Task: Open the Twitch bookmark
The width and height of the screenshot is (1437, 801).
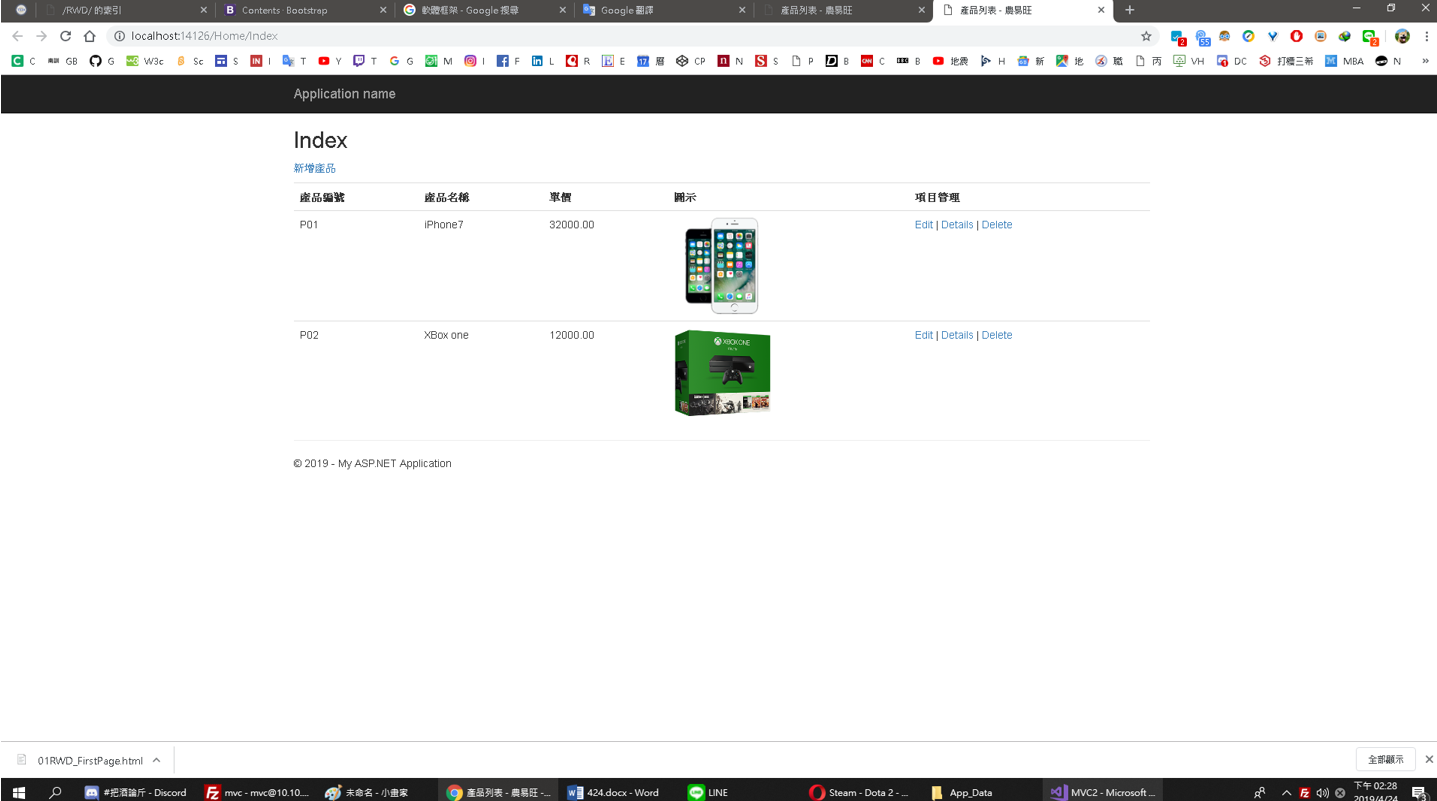Action: (x=365, y=61)
